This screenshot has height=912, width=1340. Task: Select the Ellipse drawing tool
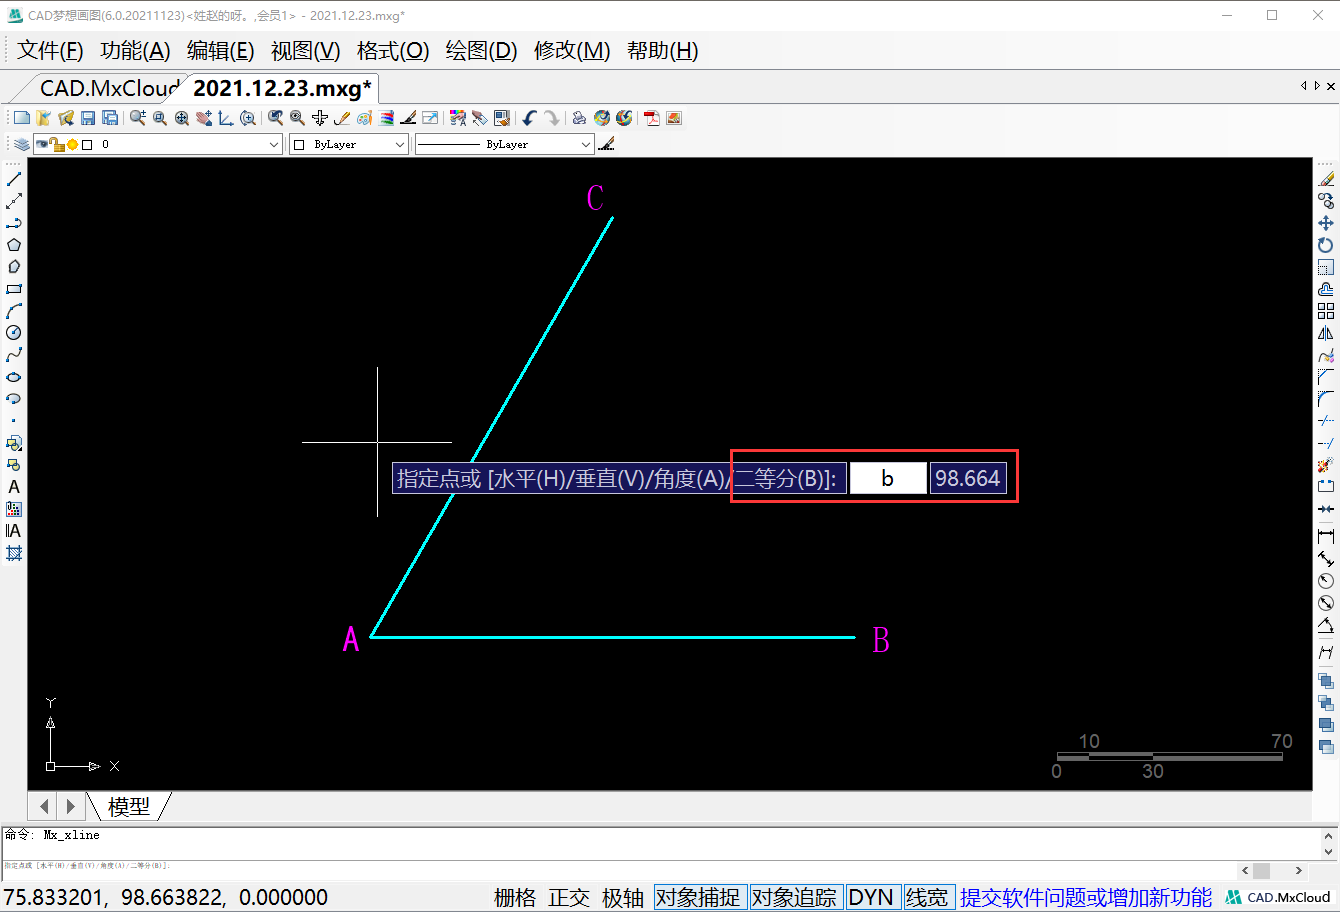tap(14, 377)
